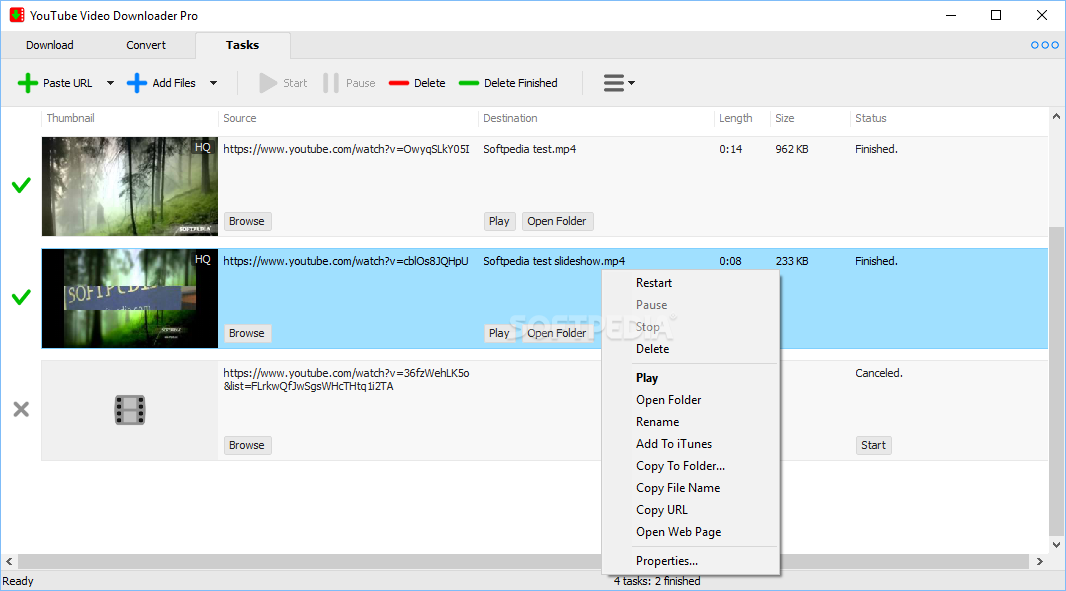Click the Status column header
The image size is (1066, 591).
click(x=871, y=118)
